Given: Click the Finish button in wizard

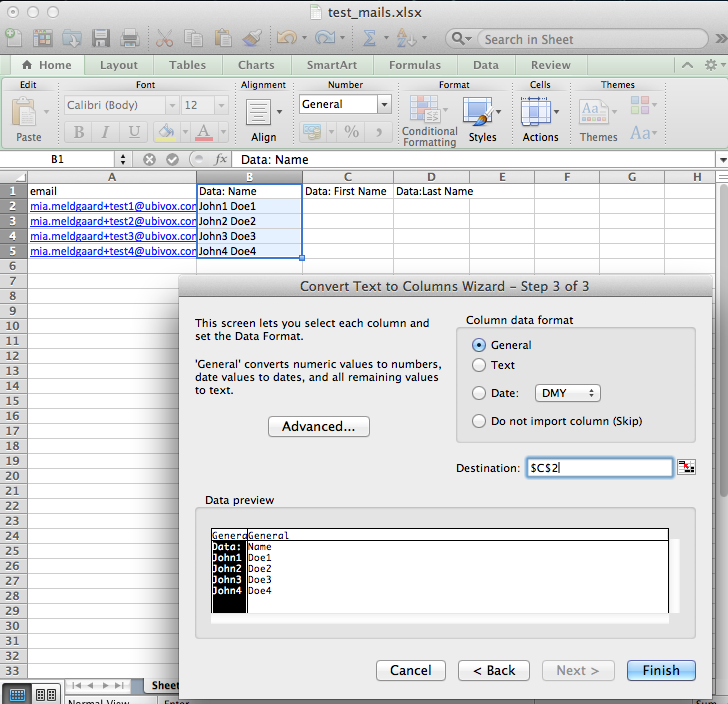Looking at the screenshot, I should 661,671.
